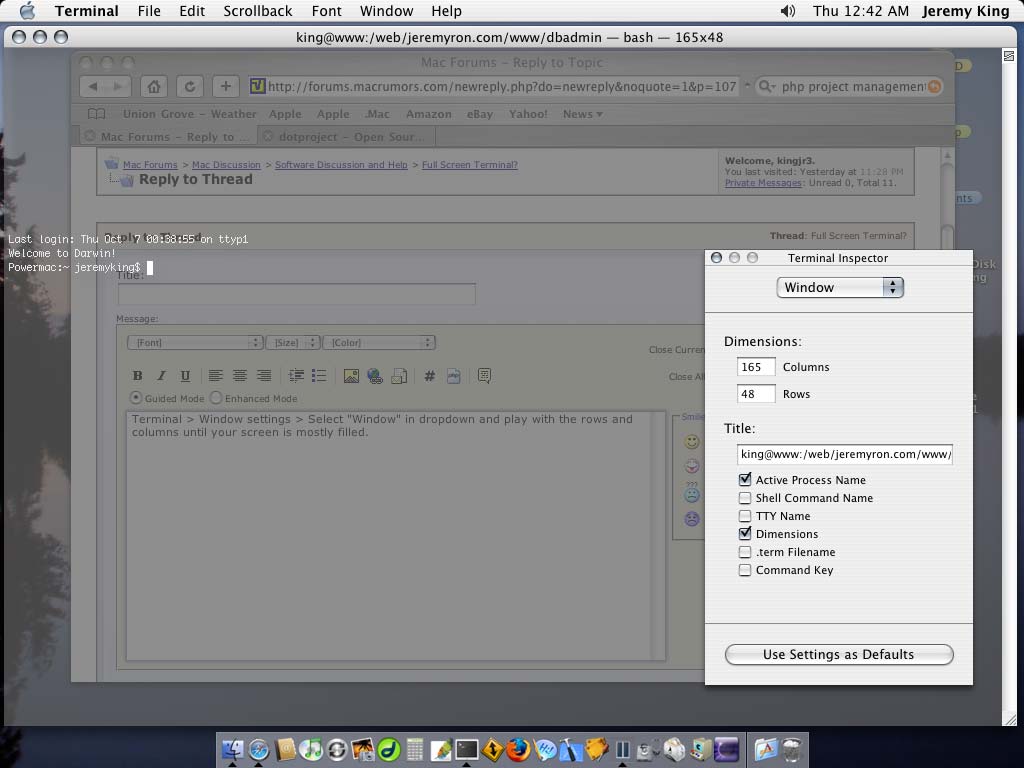Open Finder from the Dock
Image resolution: width=1024 pixels, height=768 pixels.
pos(232,749)
